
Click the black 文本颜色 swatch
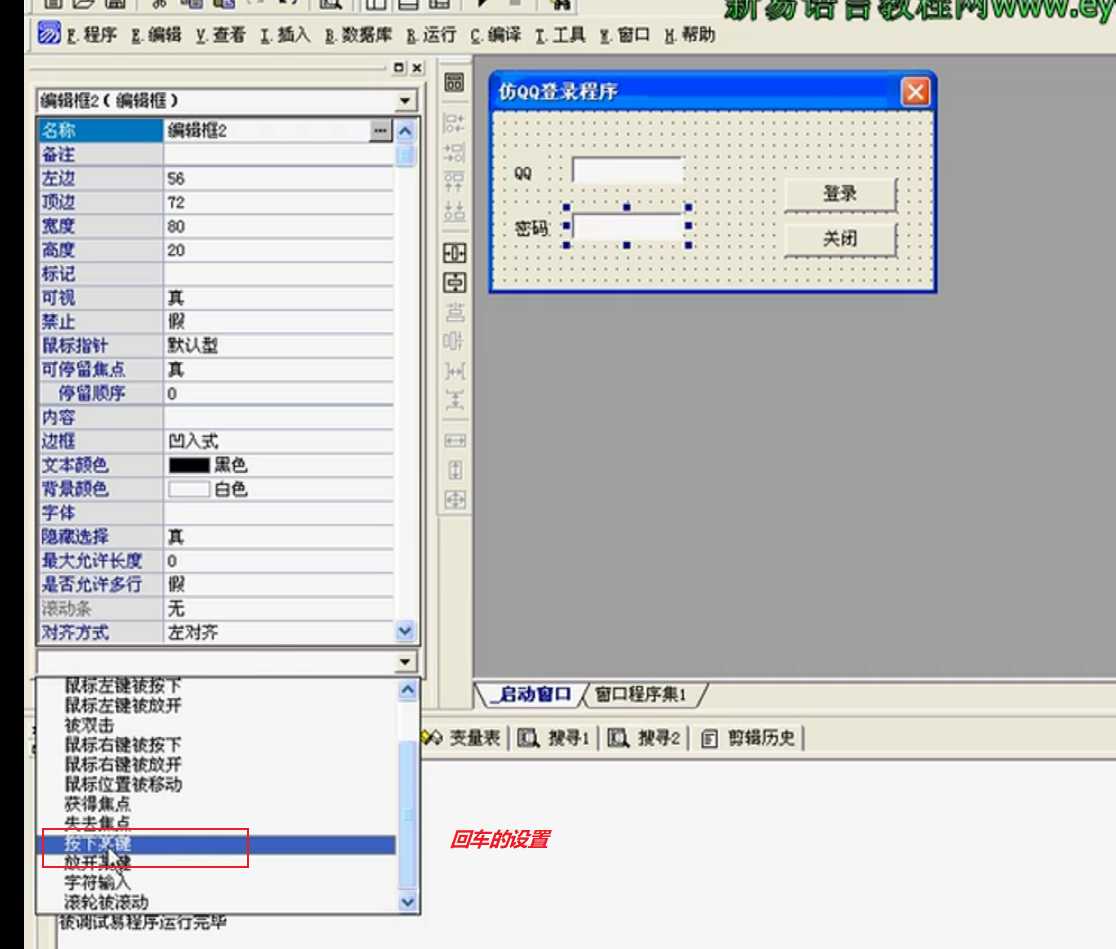click(x=189, y=465)
